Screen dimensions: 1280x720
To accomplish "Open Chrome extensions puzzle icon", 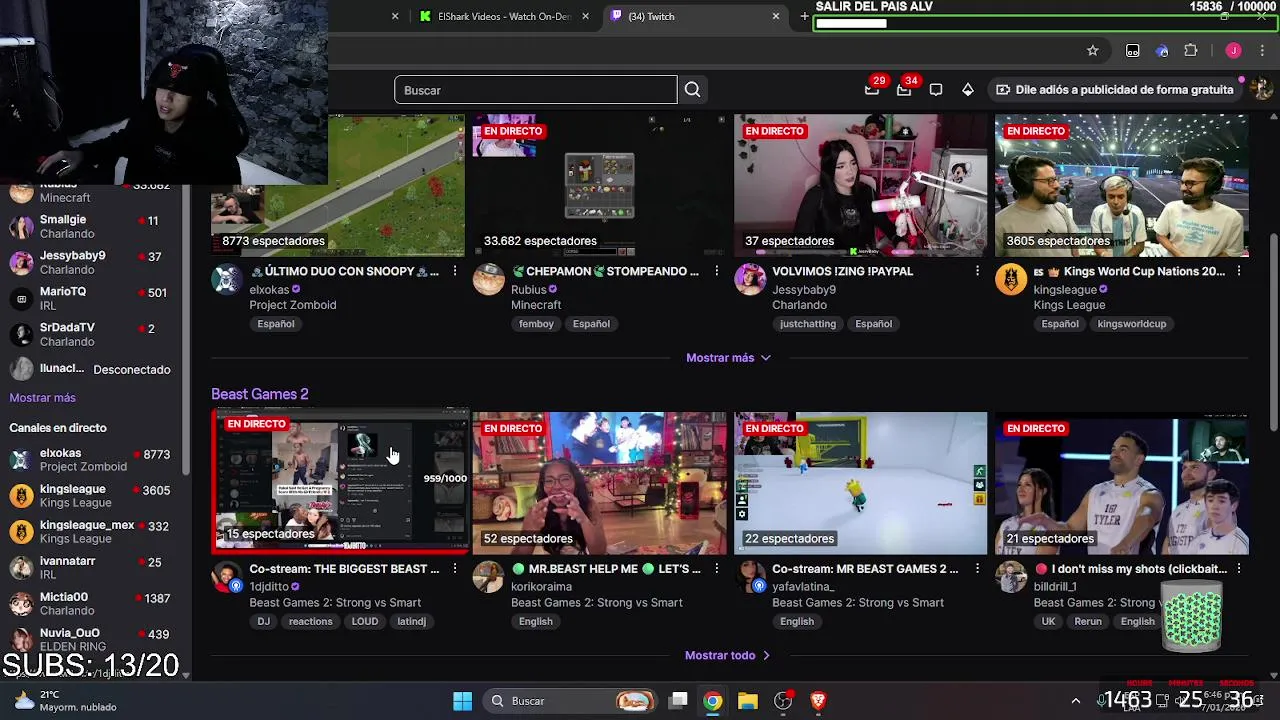I will click(x=1190, y=51).
